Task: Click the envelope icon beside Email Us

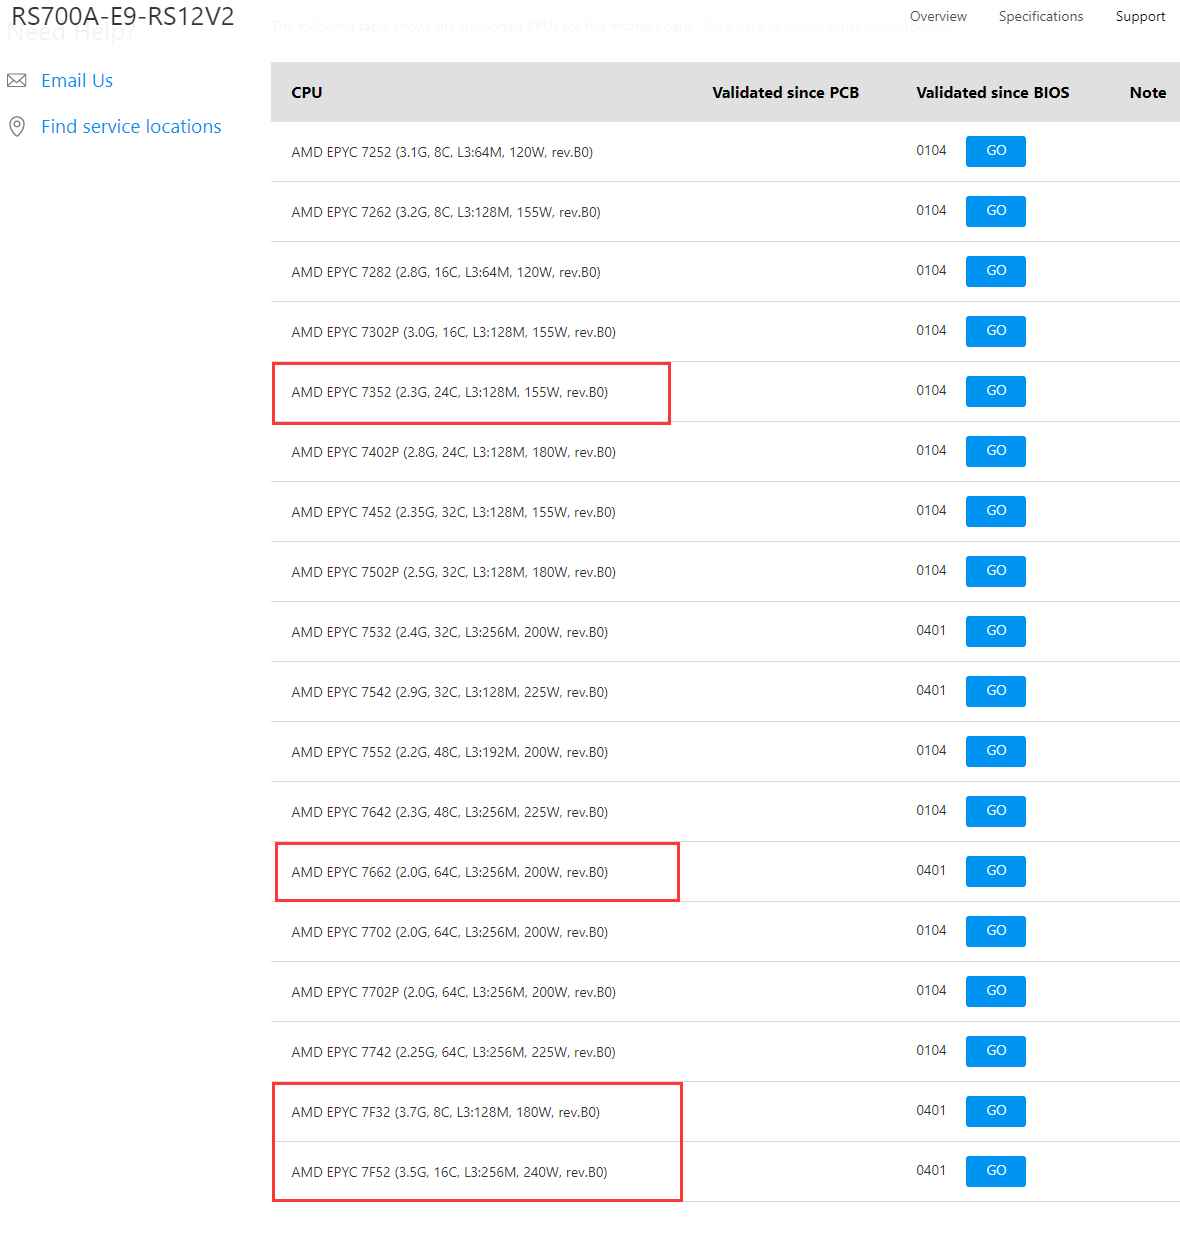Action: [x=17, y=81]
